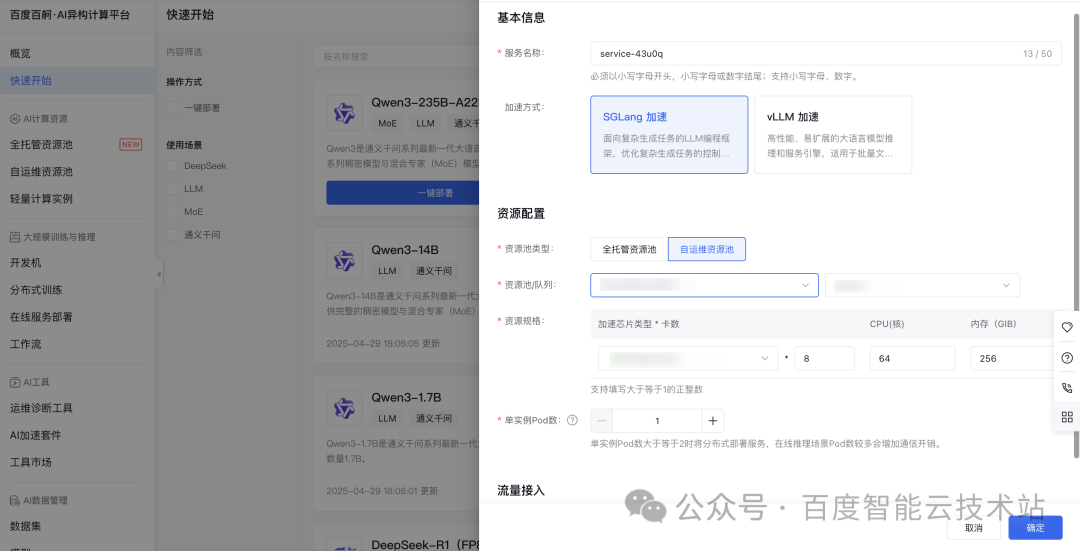Click 一键部署 button on Qwen3-235B card

click(x=402, y=193)
